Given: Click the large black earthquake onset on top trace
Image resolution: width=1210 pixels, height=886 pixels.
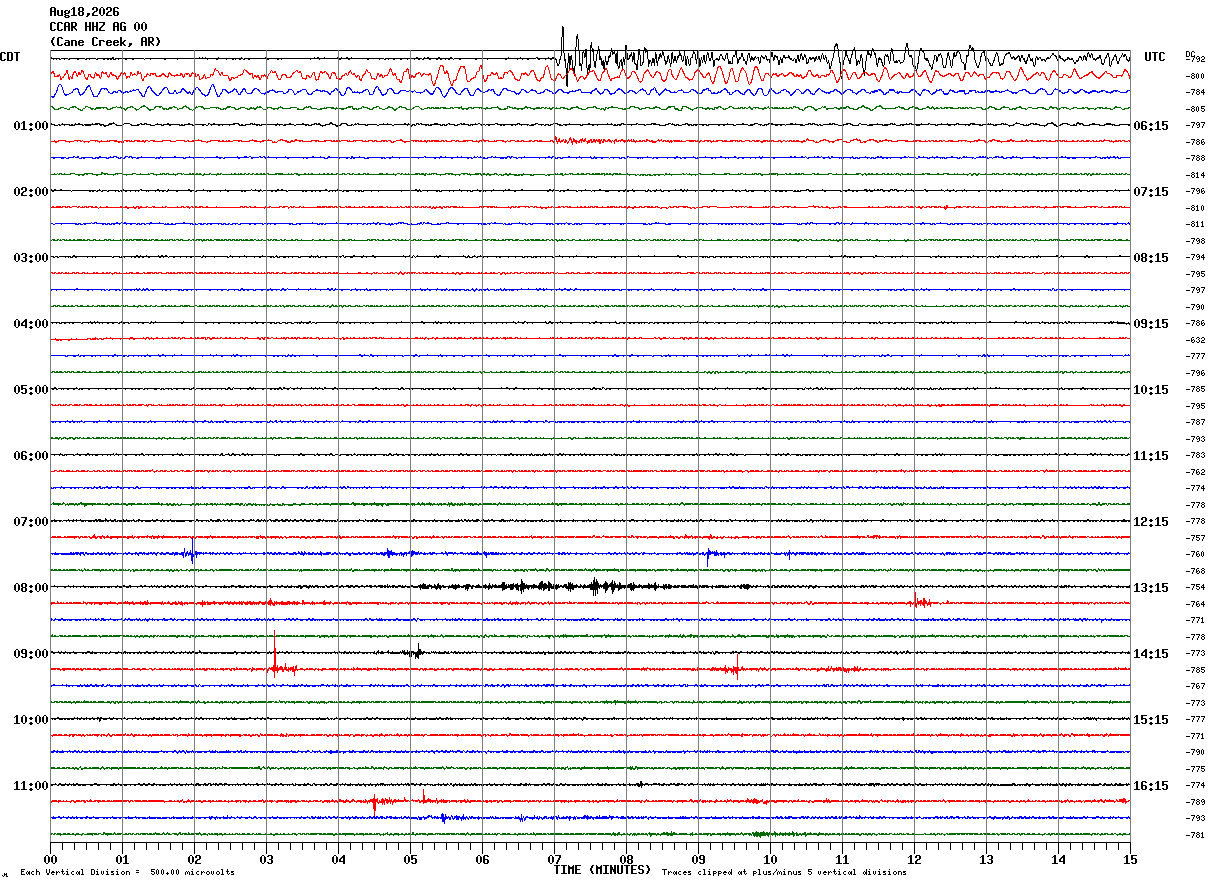Looking at the screenshot, I should click(564, 55).
